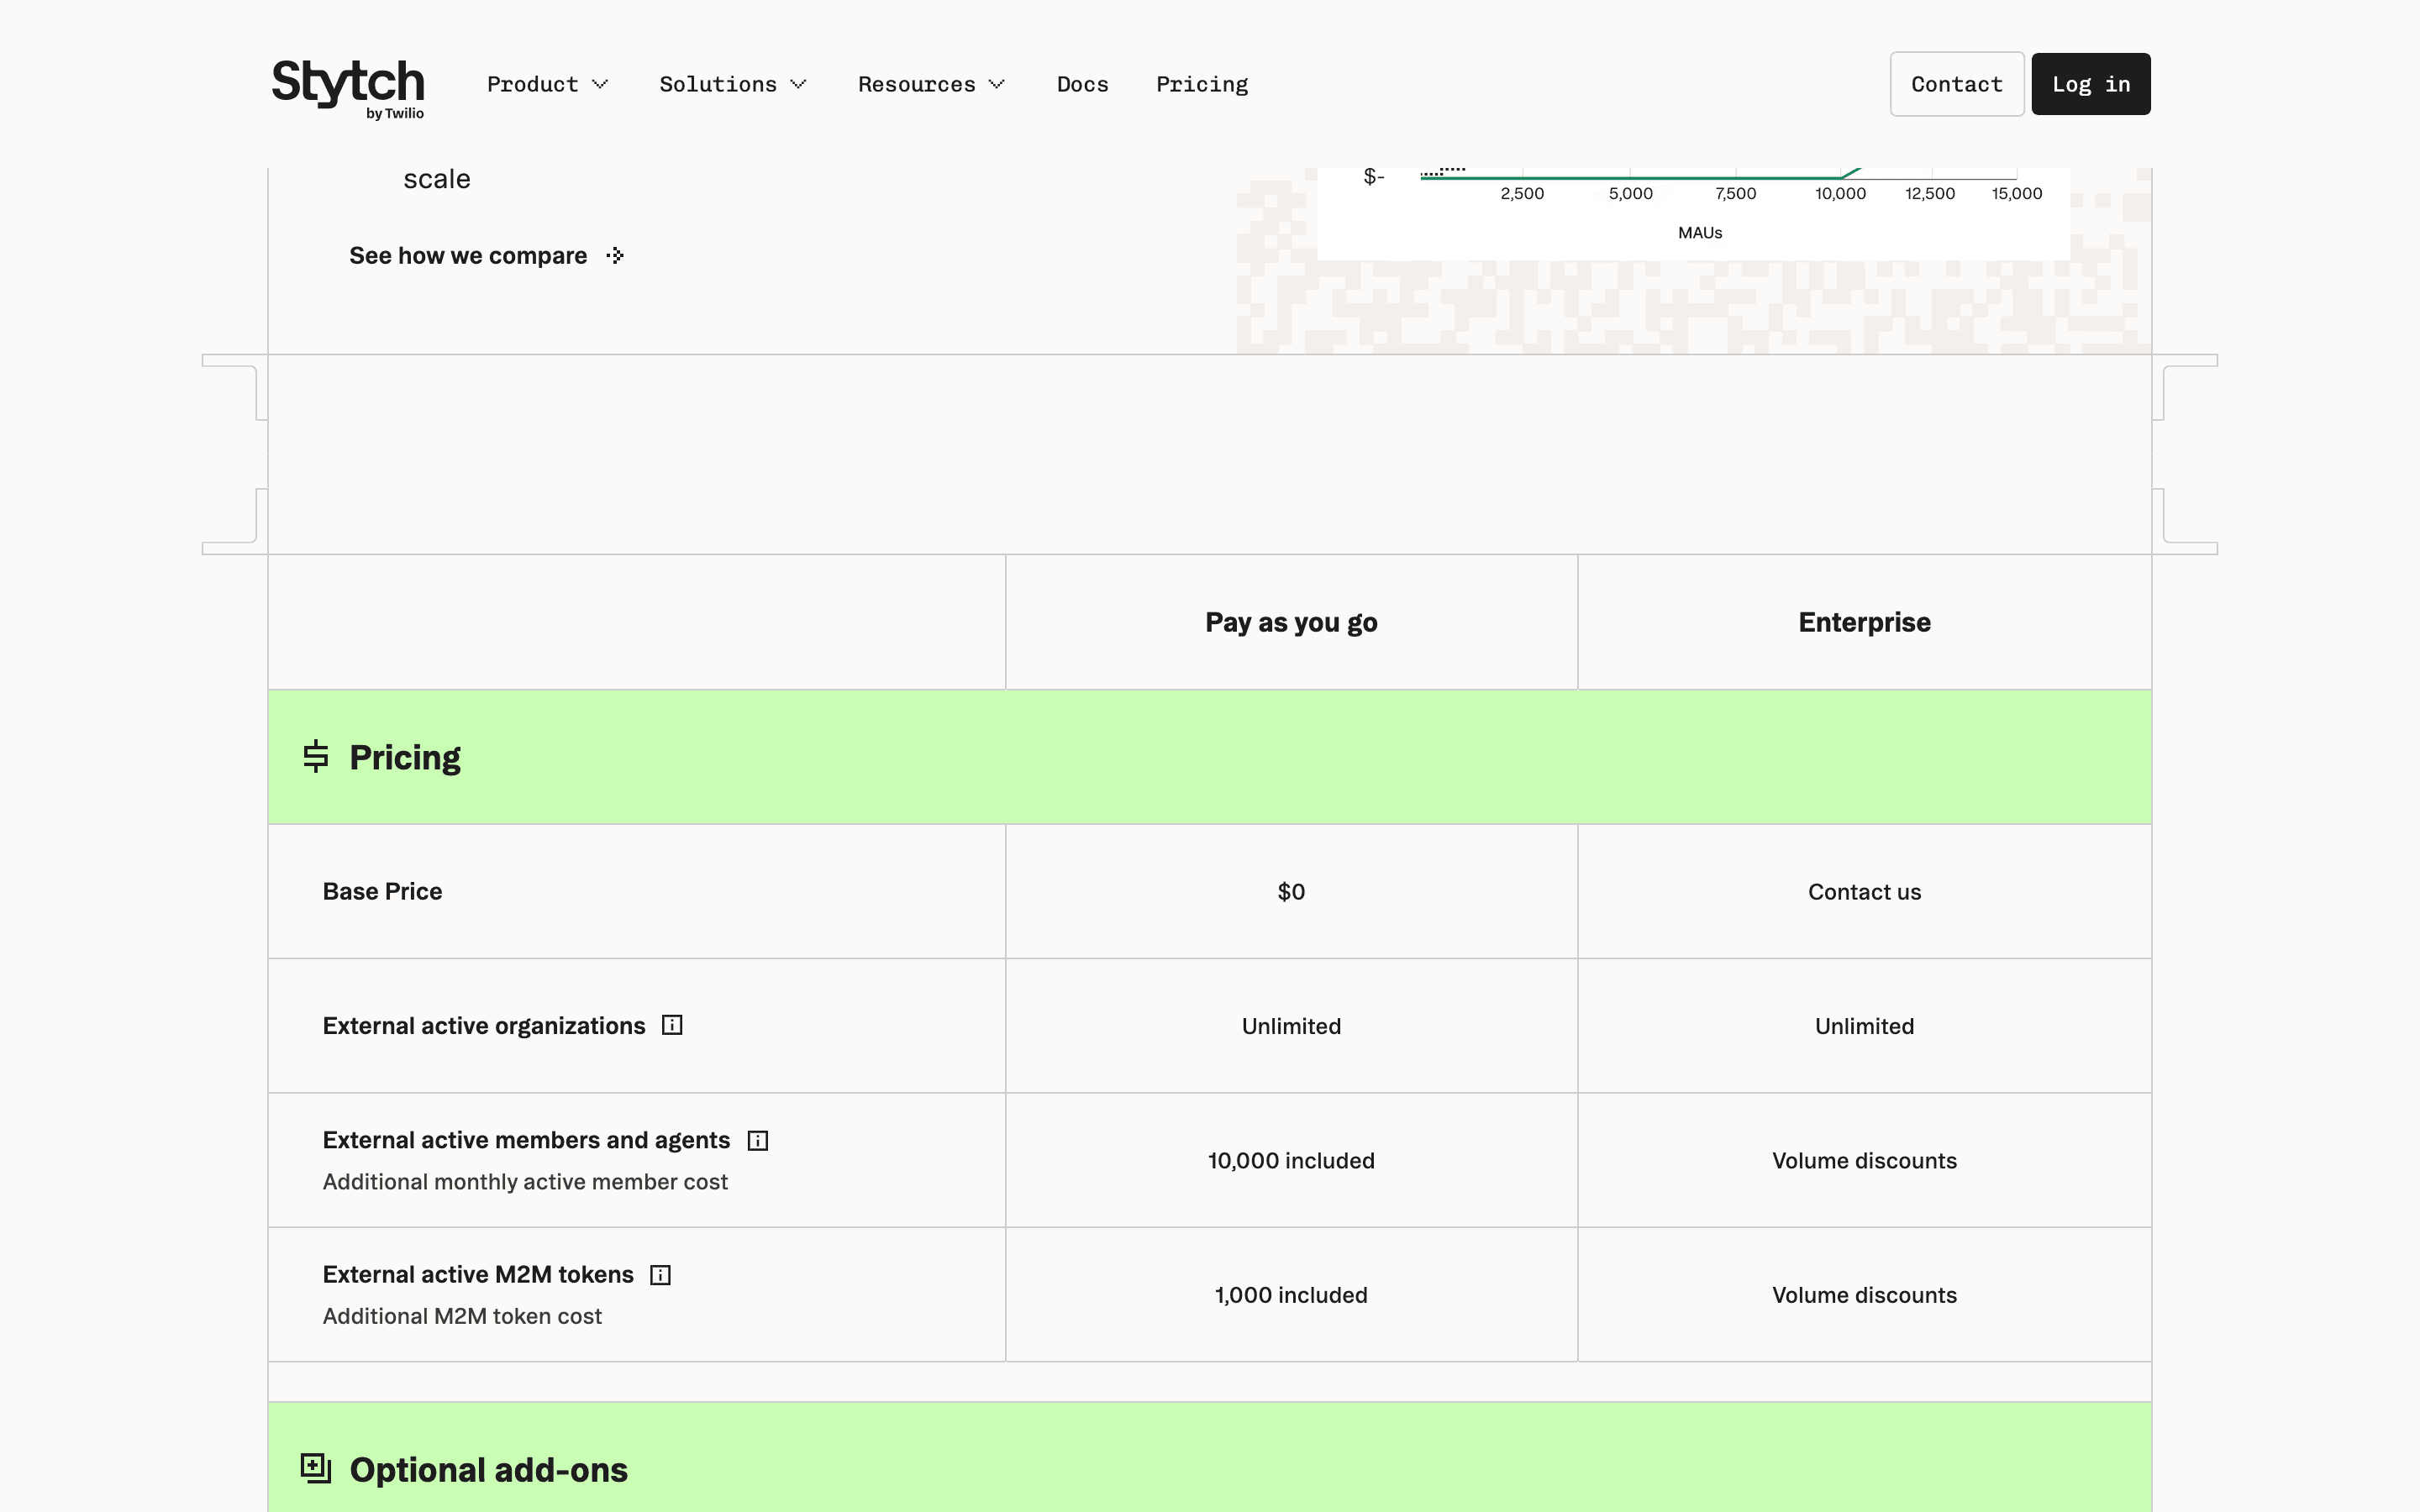Screen dimensions: 2420x1512
Task: Expand the Resources menu chevron
Action: 996,84
